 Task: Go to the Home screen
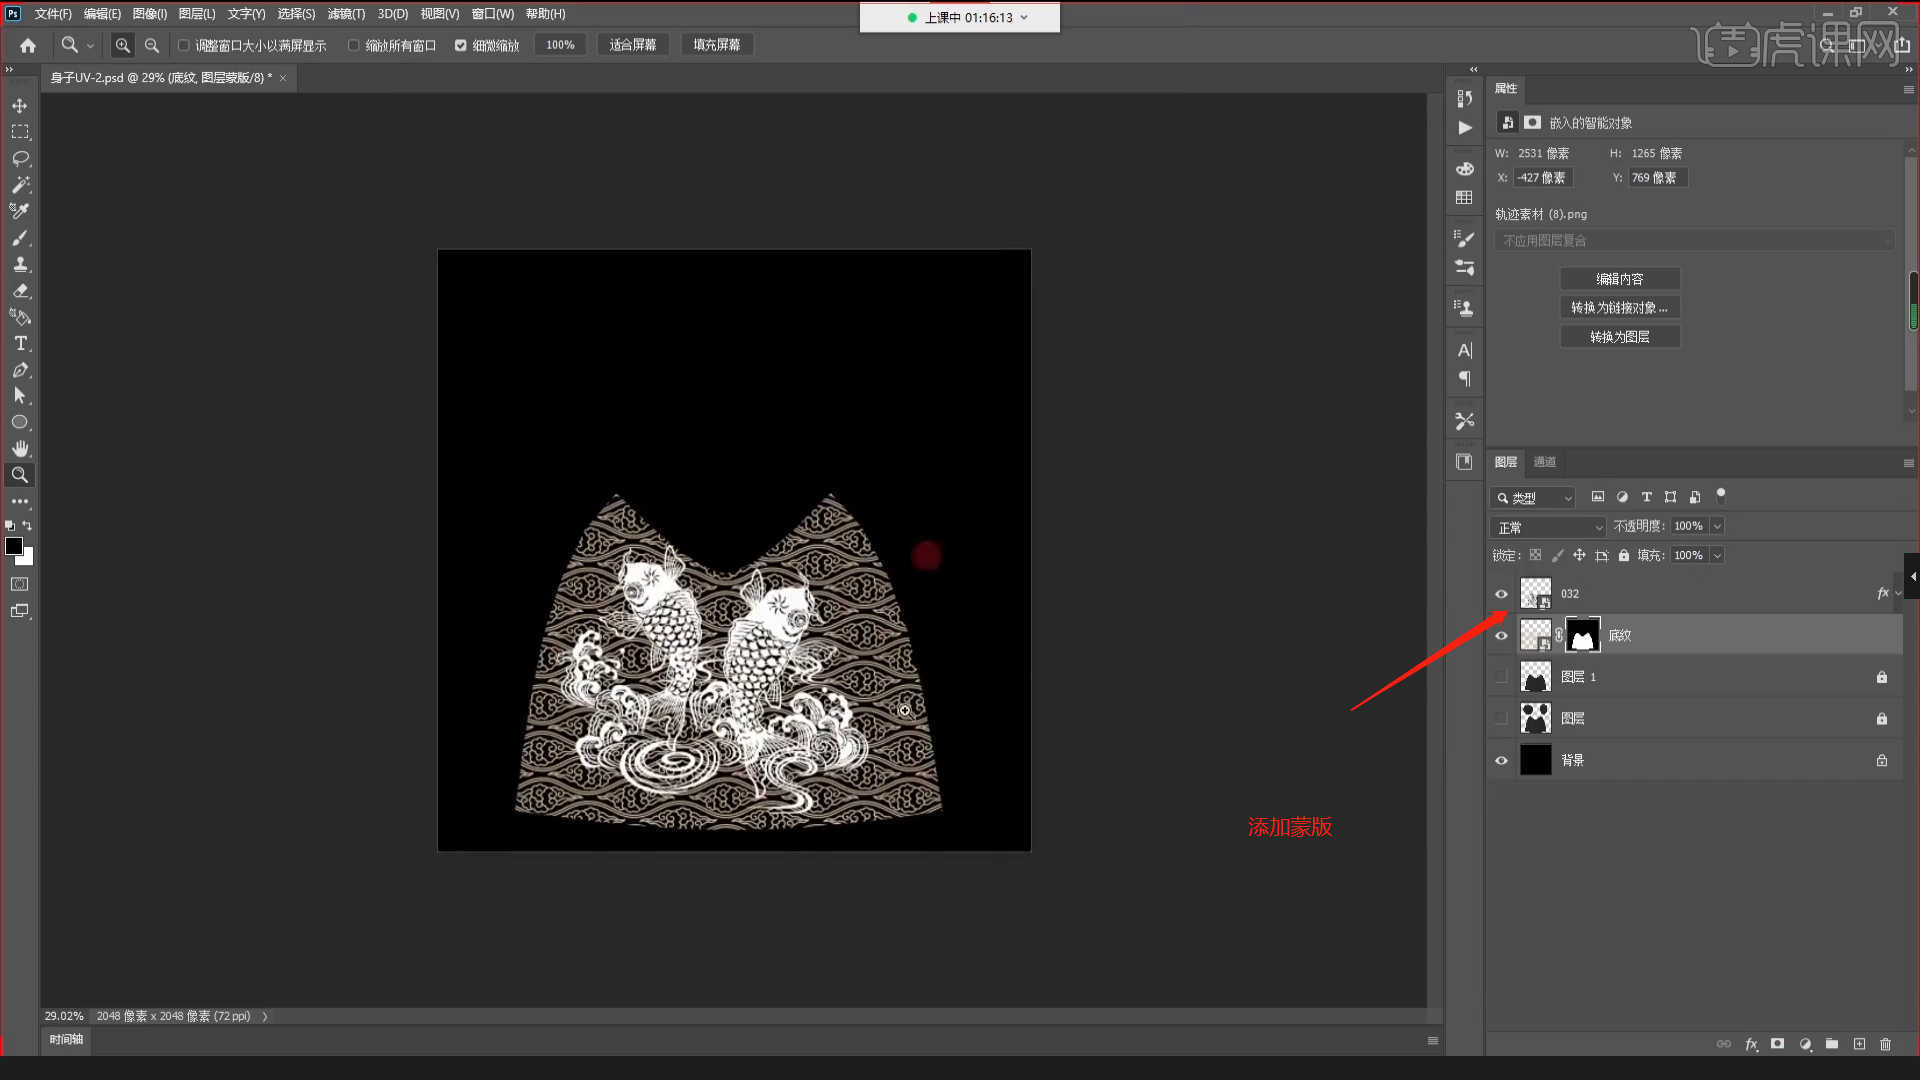[28, 45]
